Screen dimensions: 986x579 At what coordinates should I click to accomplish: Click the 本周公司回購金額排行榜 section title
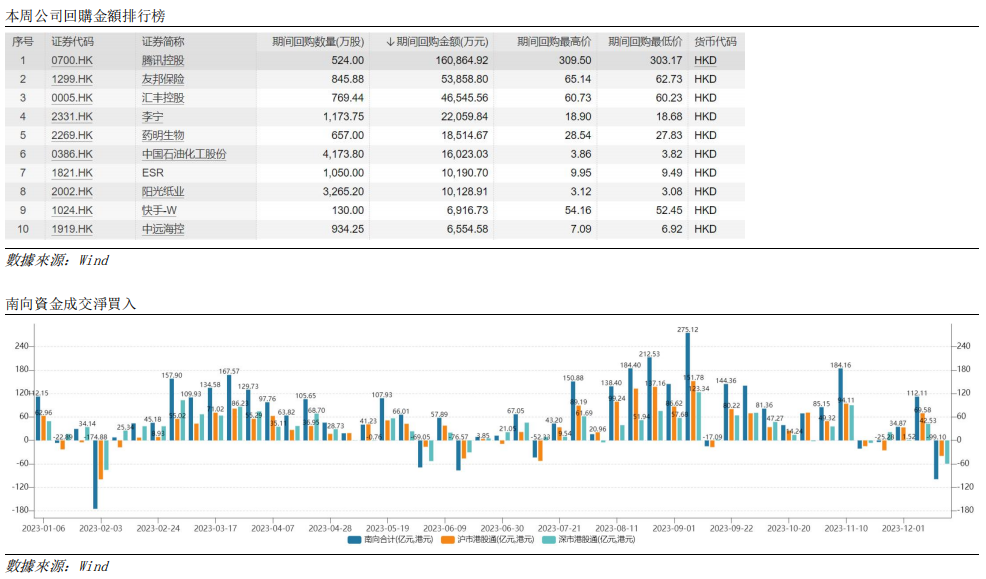coord(85,16)
